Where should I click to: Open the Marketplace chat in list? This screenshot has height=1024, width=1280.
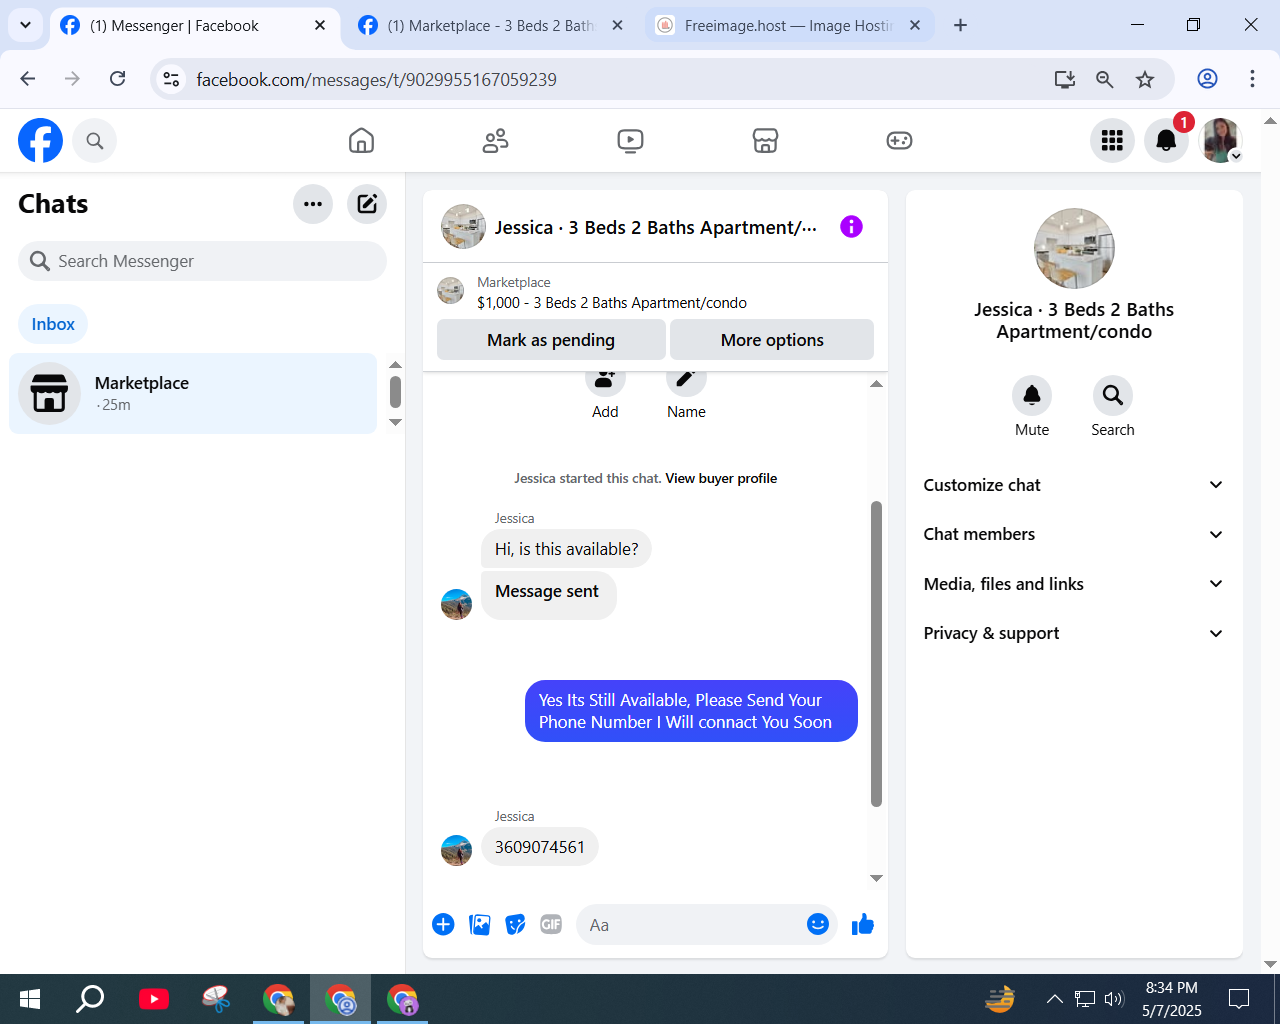193,393
